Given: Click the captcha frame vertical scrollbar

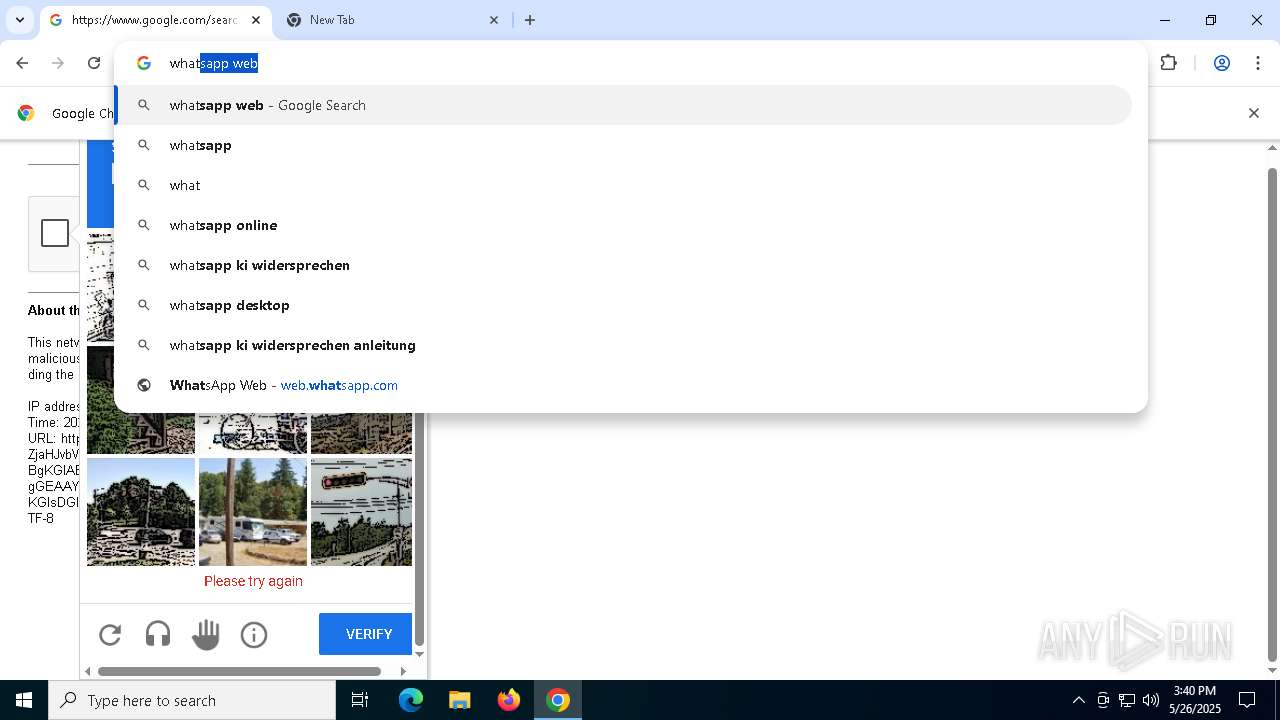Looking at the screenshot, I should (x=420, y=530).
